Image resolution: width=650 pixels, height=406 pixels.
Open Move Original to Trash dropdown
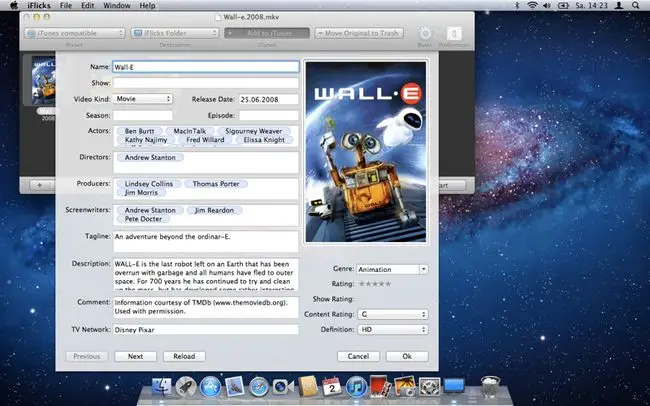point(359,33)
